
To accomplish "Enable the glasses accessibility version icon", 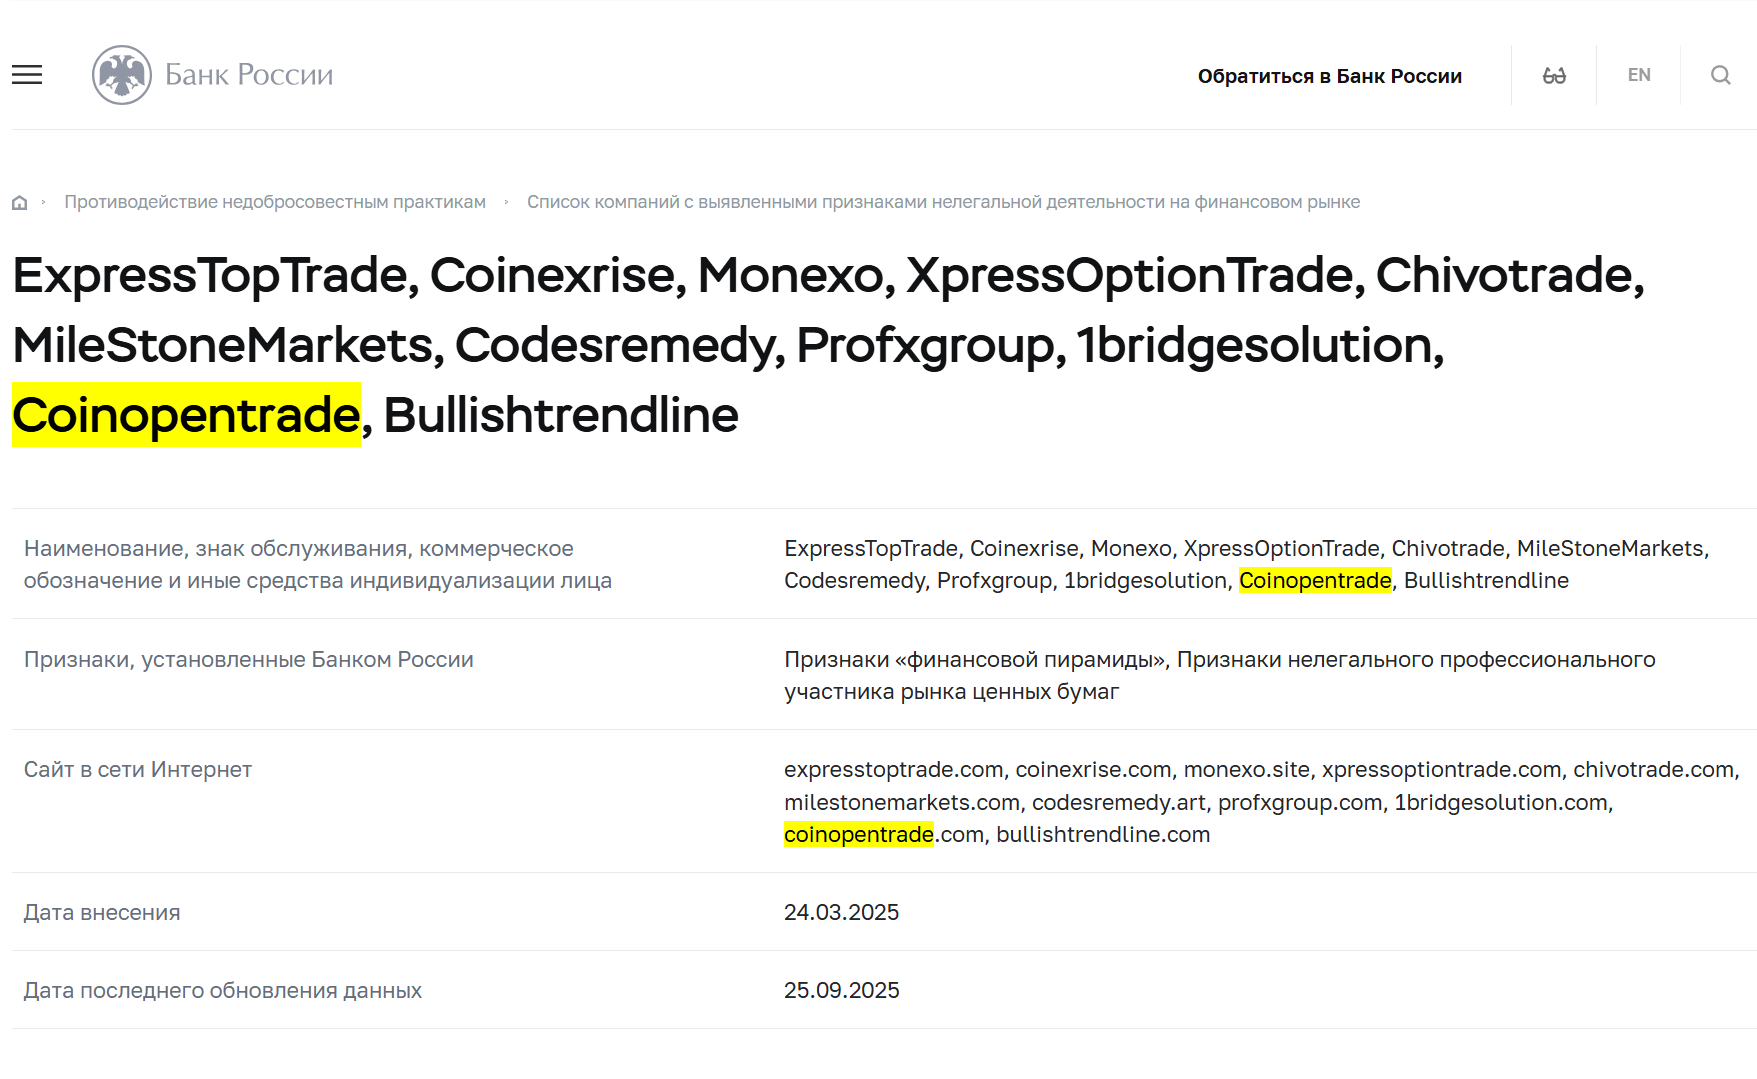I will 1554,75.
